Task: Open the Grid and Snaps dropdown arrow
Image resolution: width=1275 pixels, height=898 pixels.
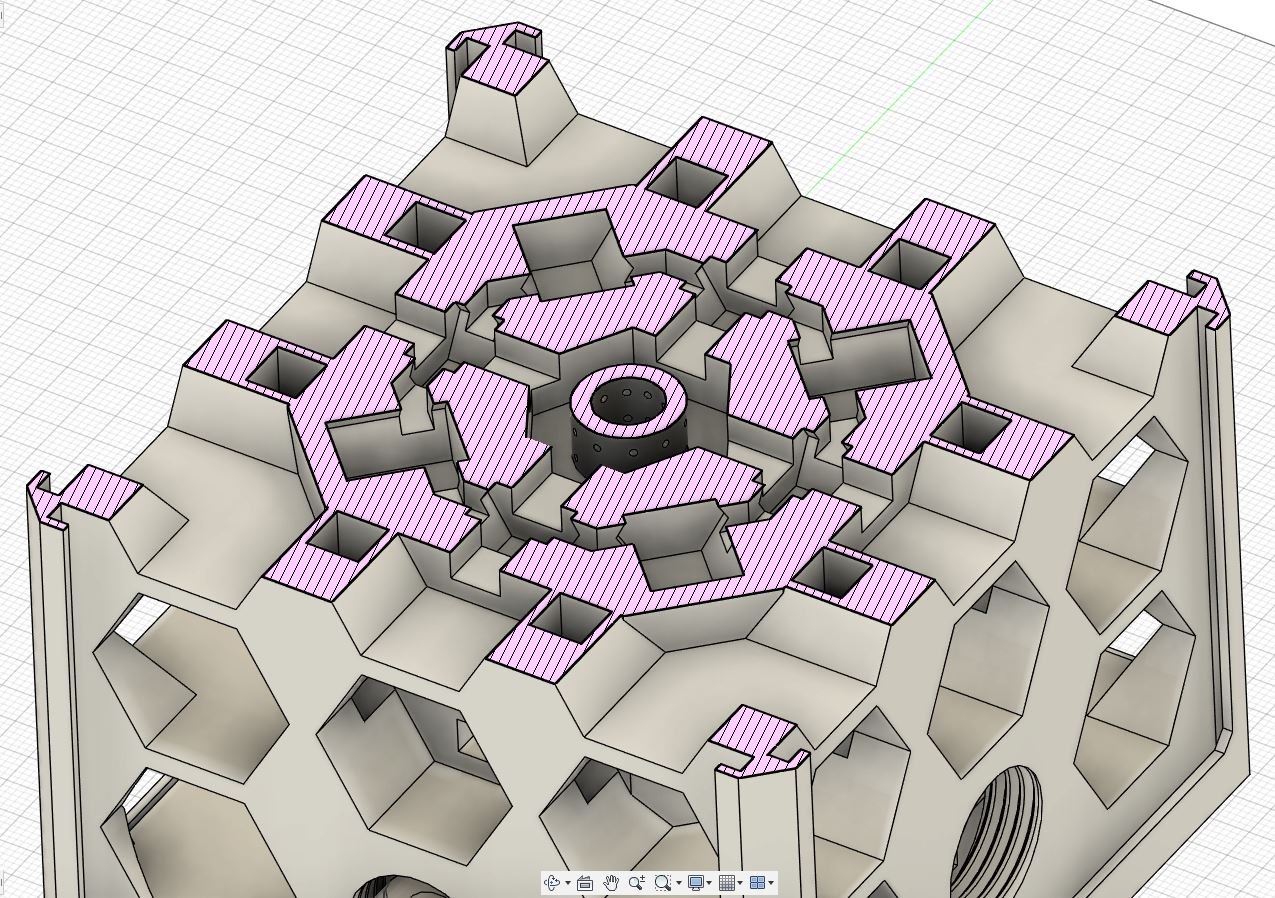Action: 740,883
